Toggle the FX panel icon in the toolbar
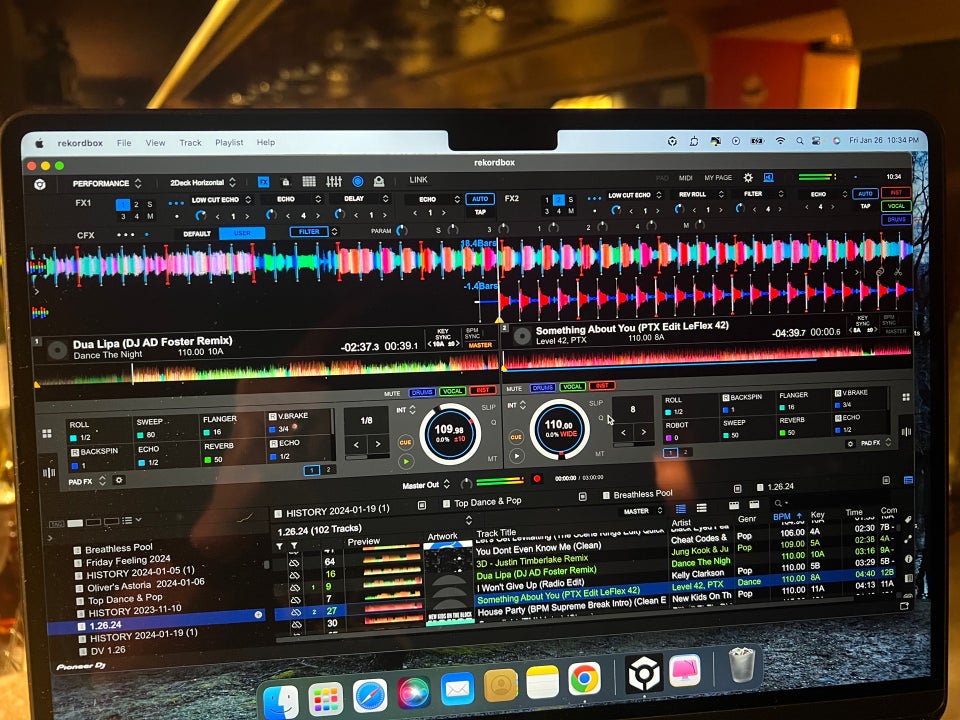The width and height of the screenshot is (960, 720). click(x=263, y=182)
